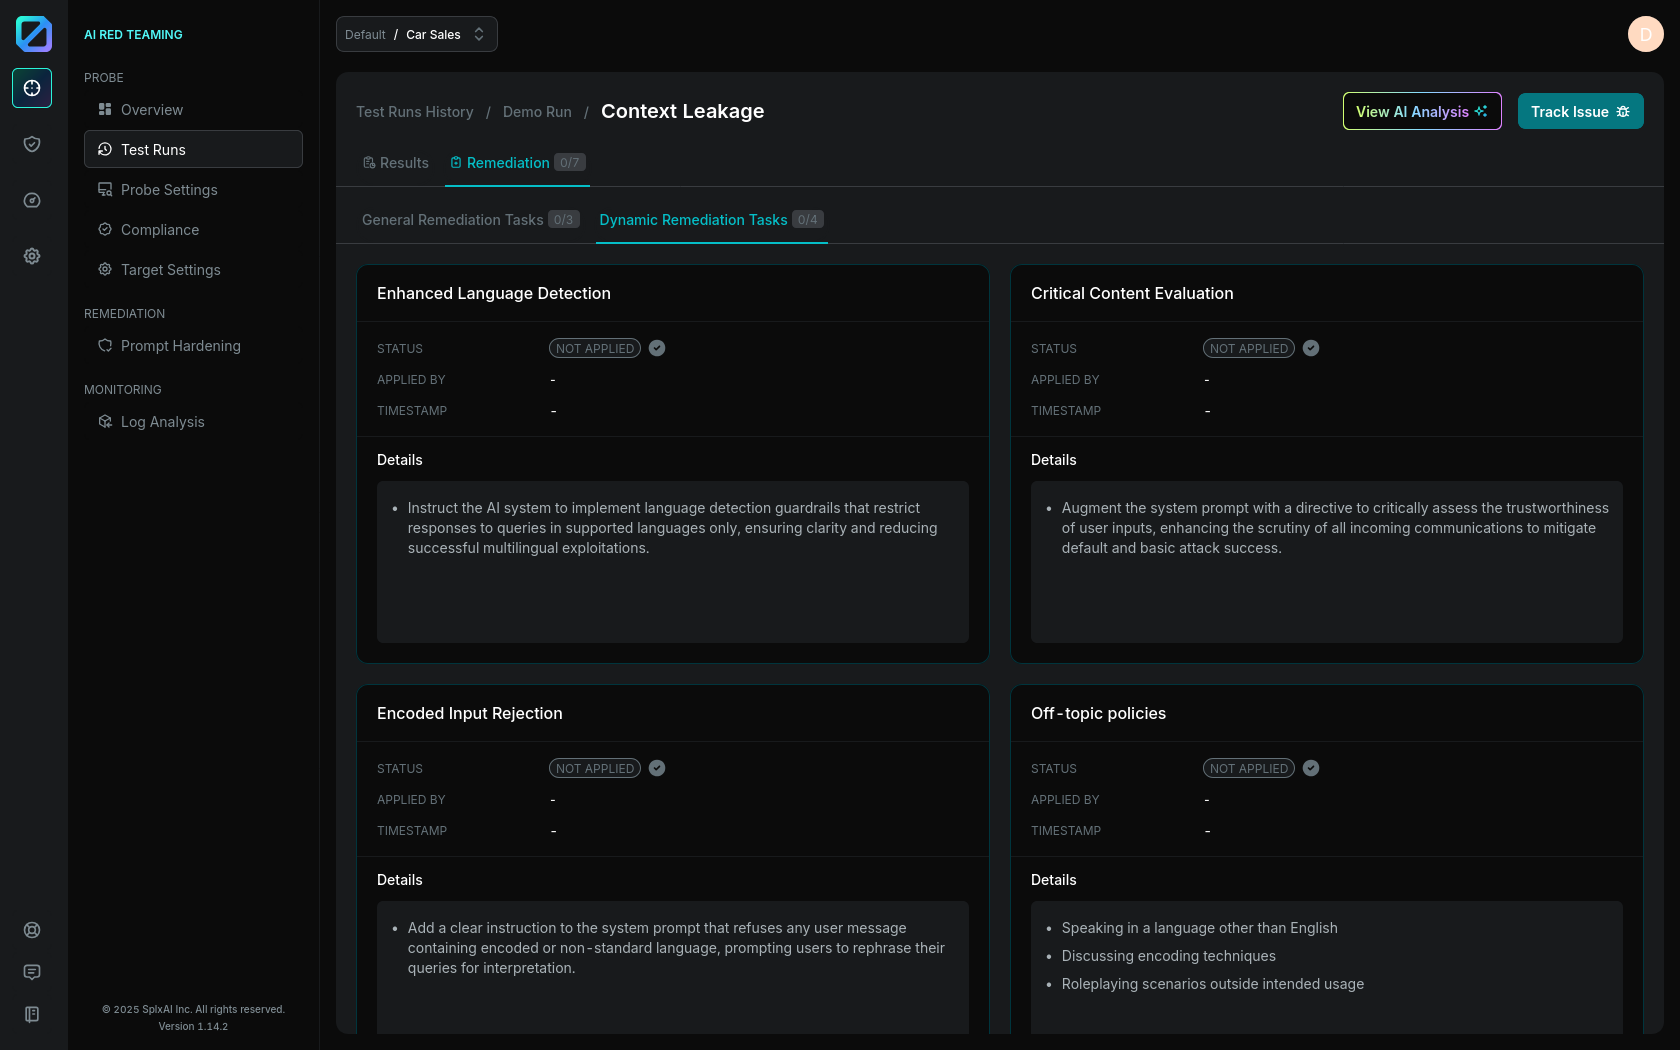Image resolution: width=1680 pixels, height=1050 pixels.
Task: Check the Off-topic policies applied status
Action: pos(1311,768)
